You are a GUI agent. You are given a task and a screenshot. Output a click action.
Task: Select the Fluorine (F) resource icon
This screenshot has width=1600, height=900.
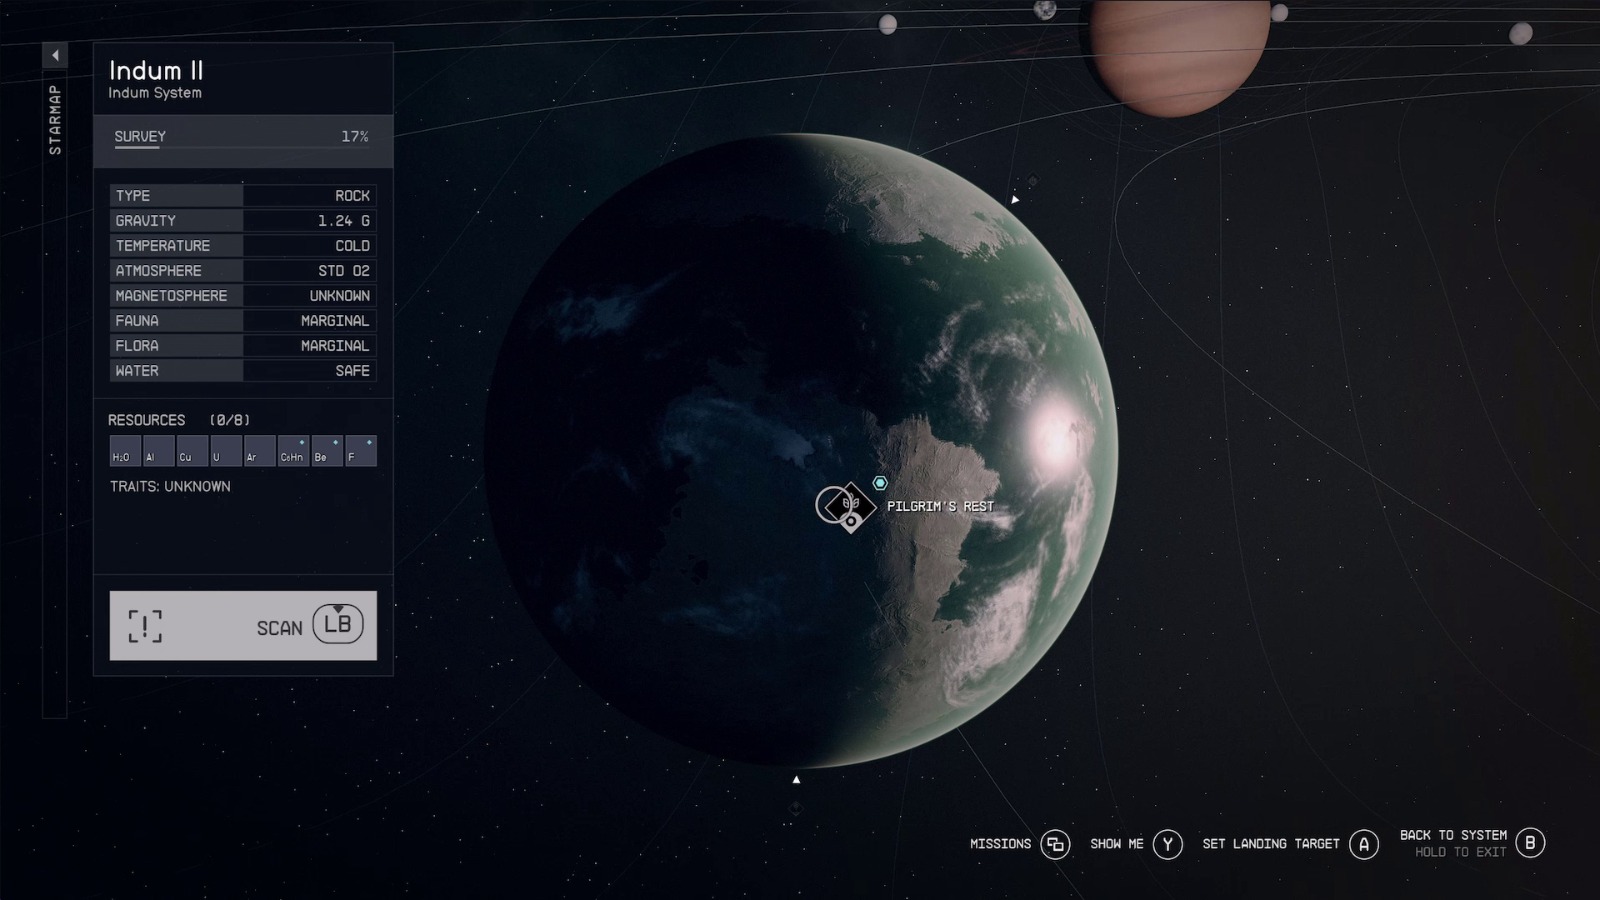pos(358,450)
